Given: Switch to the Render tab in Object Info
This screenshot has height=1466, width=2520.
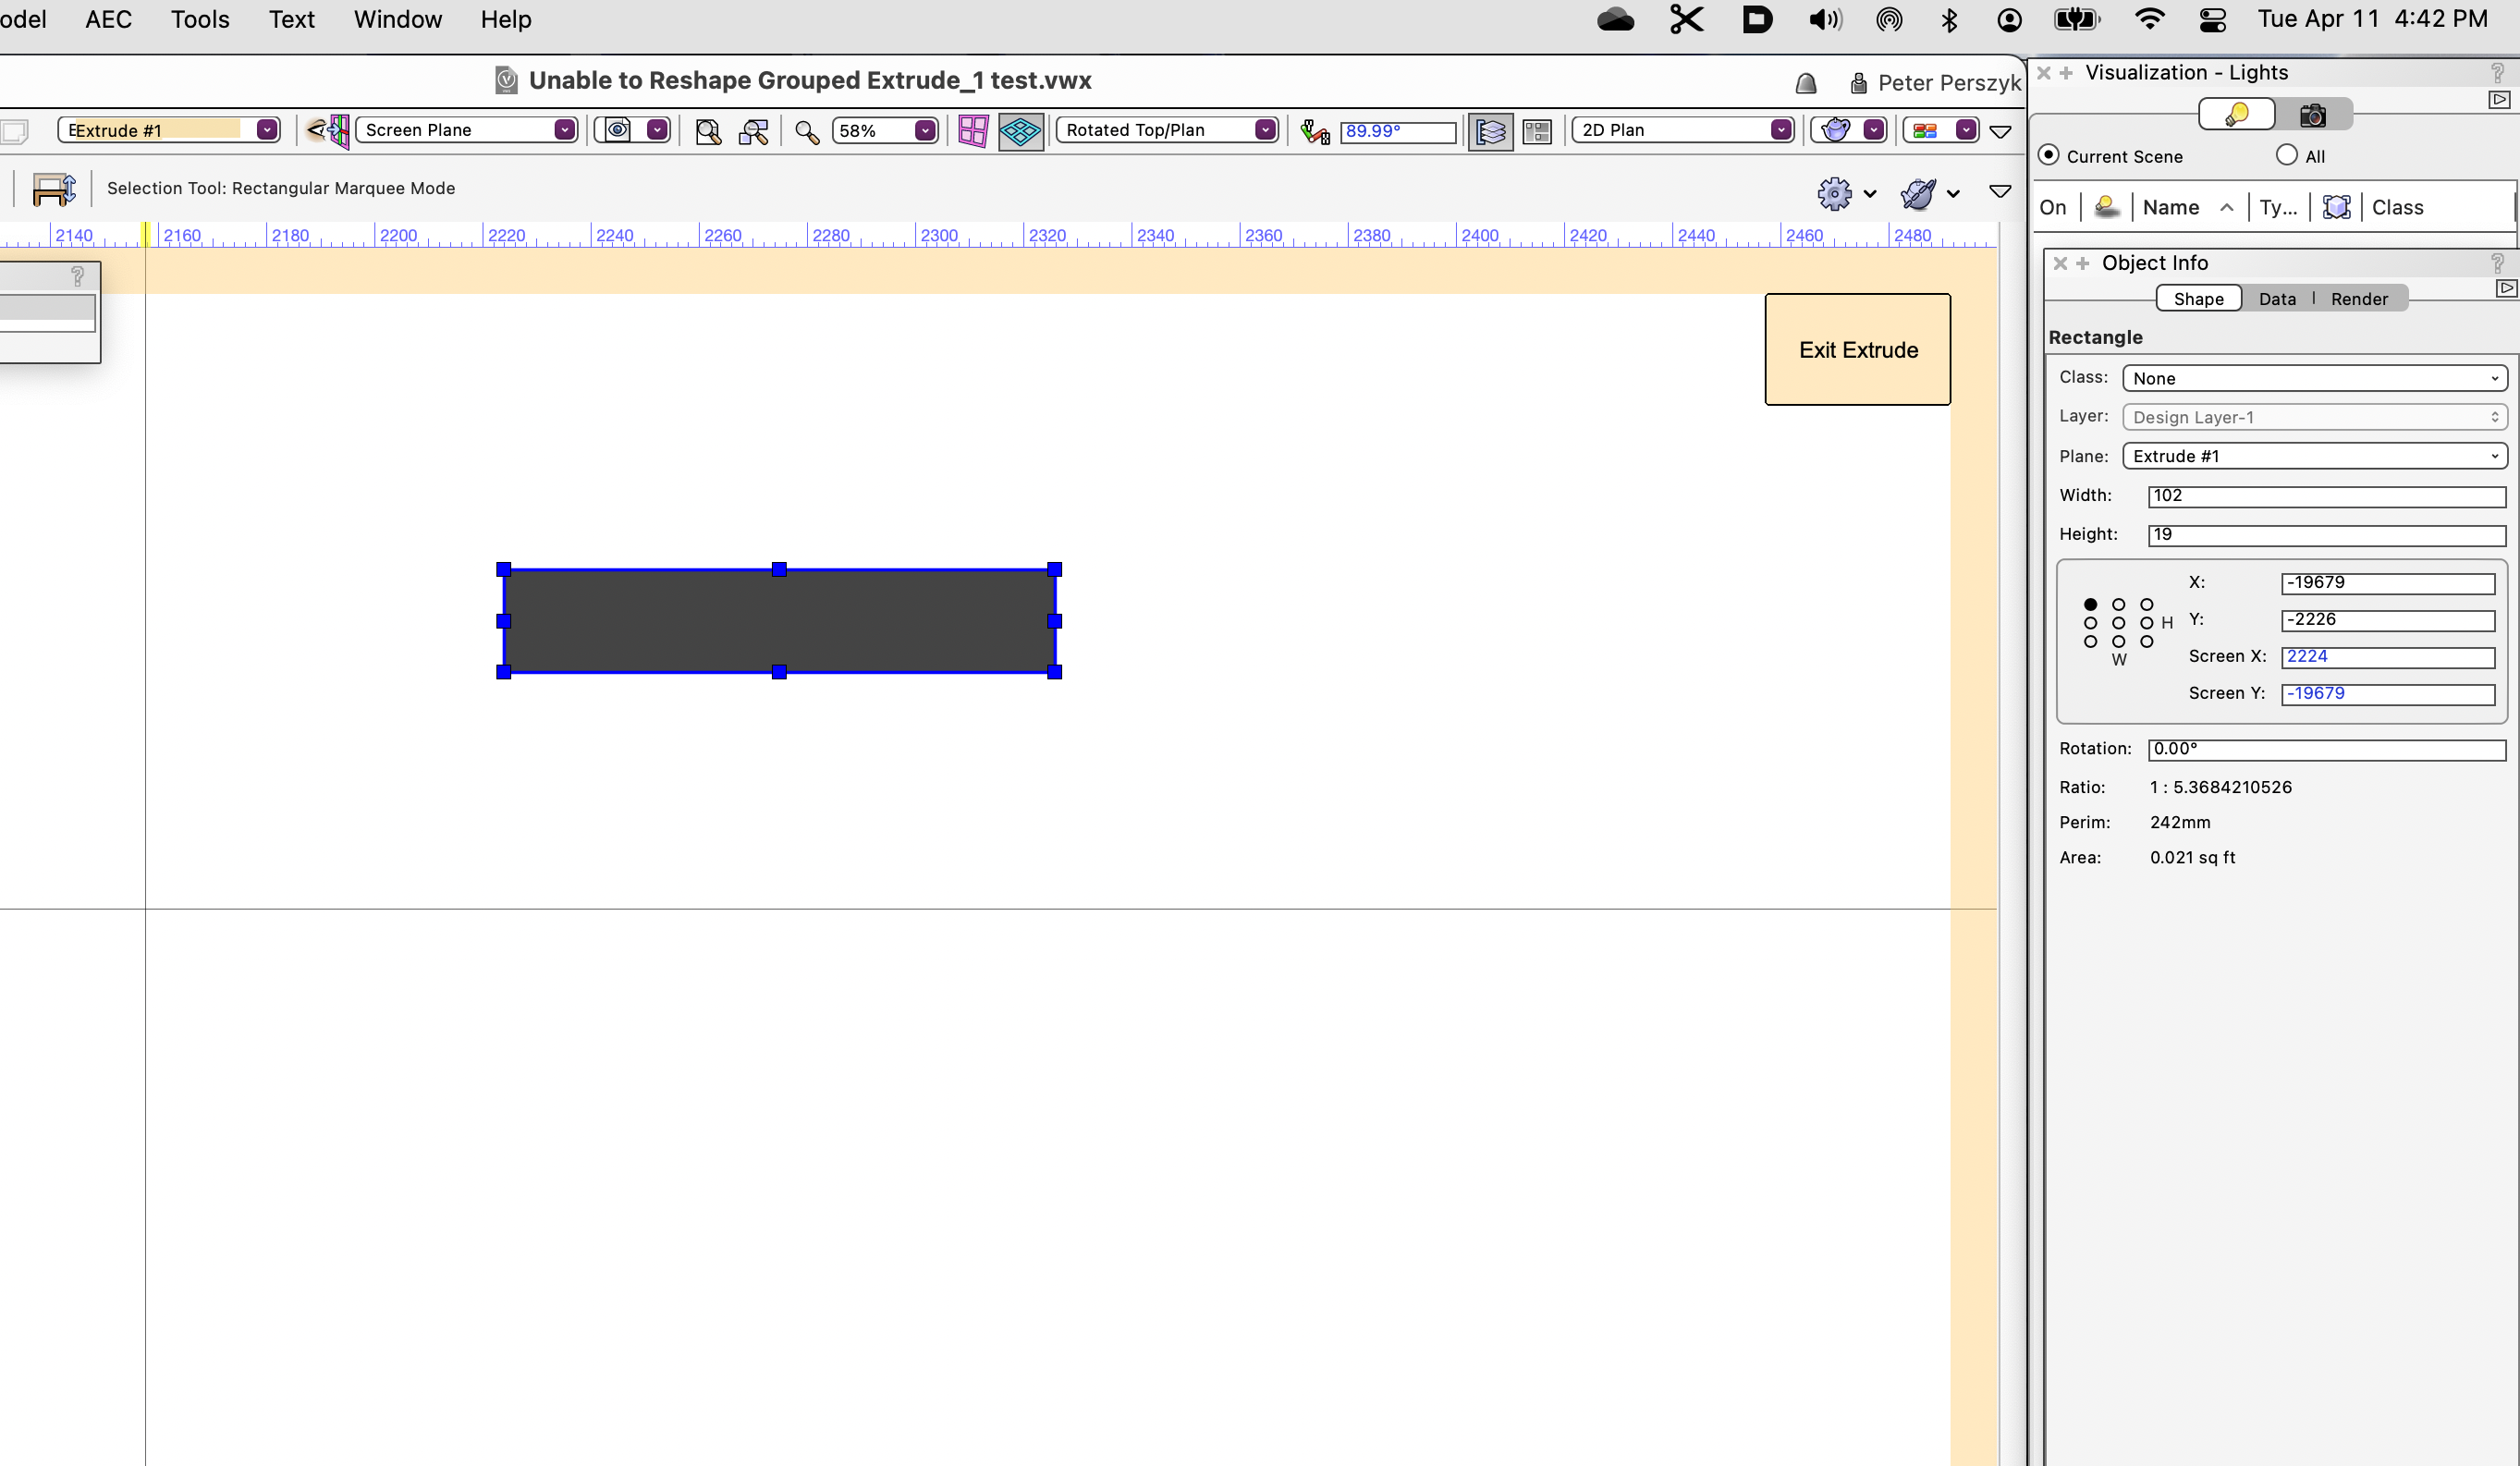Looking at the screenshot, I should [2360, 298].
